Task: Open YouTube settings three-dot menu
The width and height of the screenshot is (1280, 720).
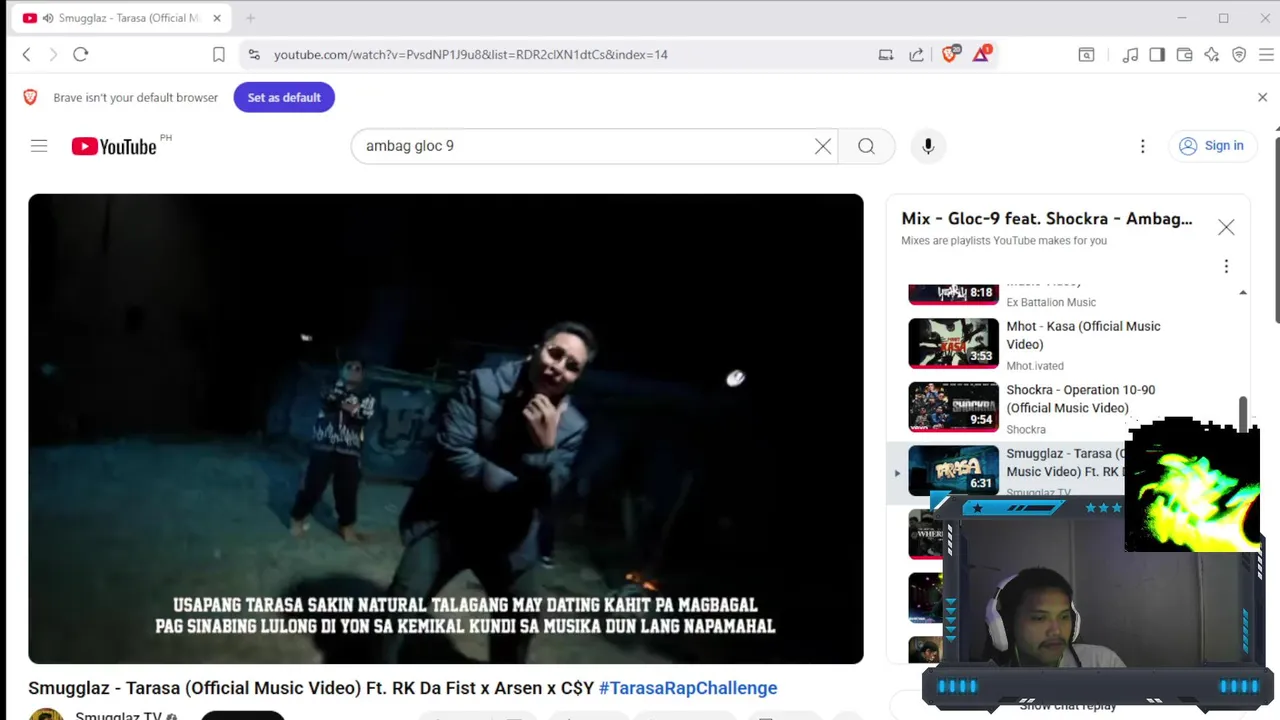Action: [x=1142, y=146]
